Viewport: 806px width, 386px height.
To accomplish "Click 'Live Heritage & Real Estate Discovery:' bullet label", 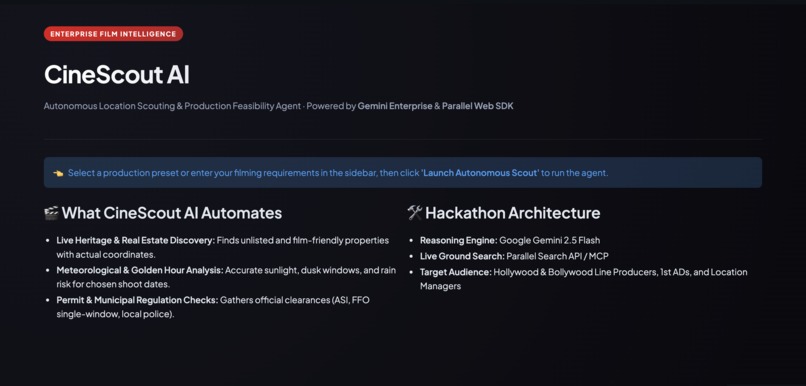I will point(136,240).
